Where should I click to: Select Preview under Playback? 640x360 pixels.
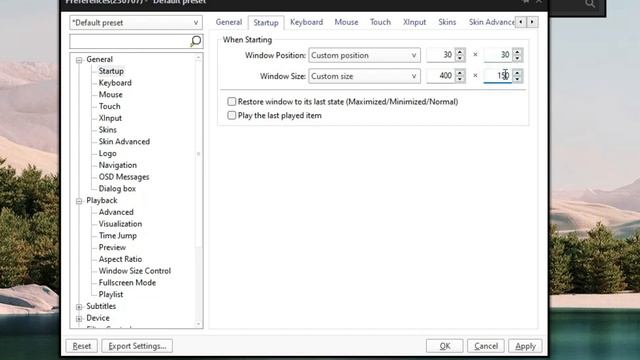(112, 248)
